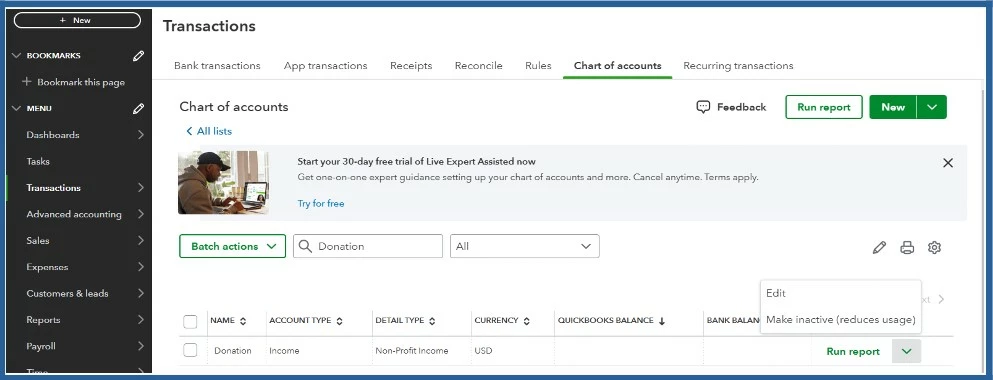The image size is (993, 380).
Task: Open Tasks in the sidebar
Action: tap(38, 162)
